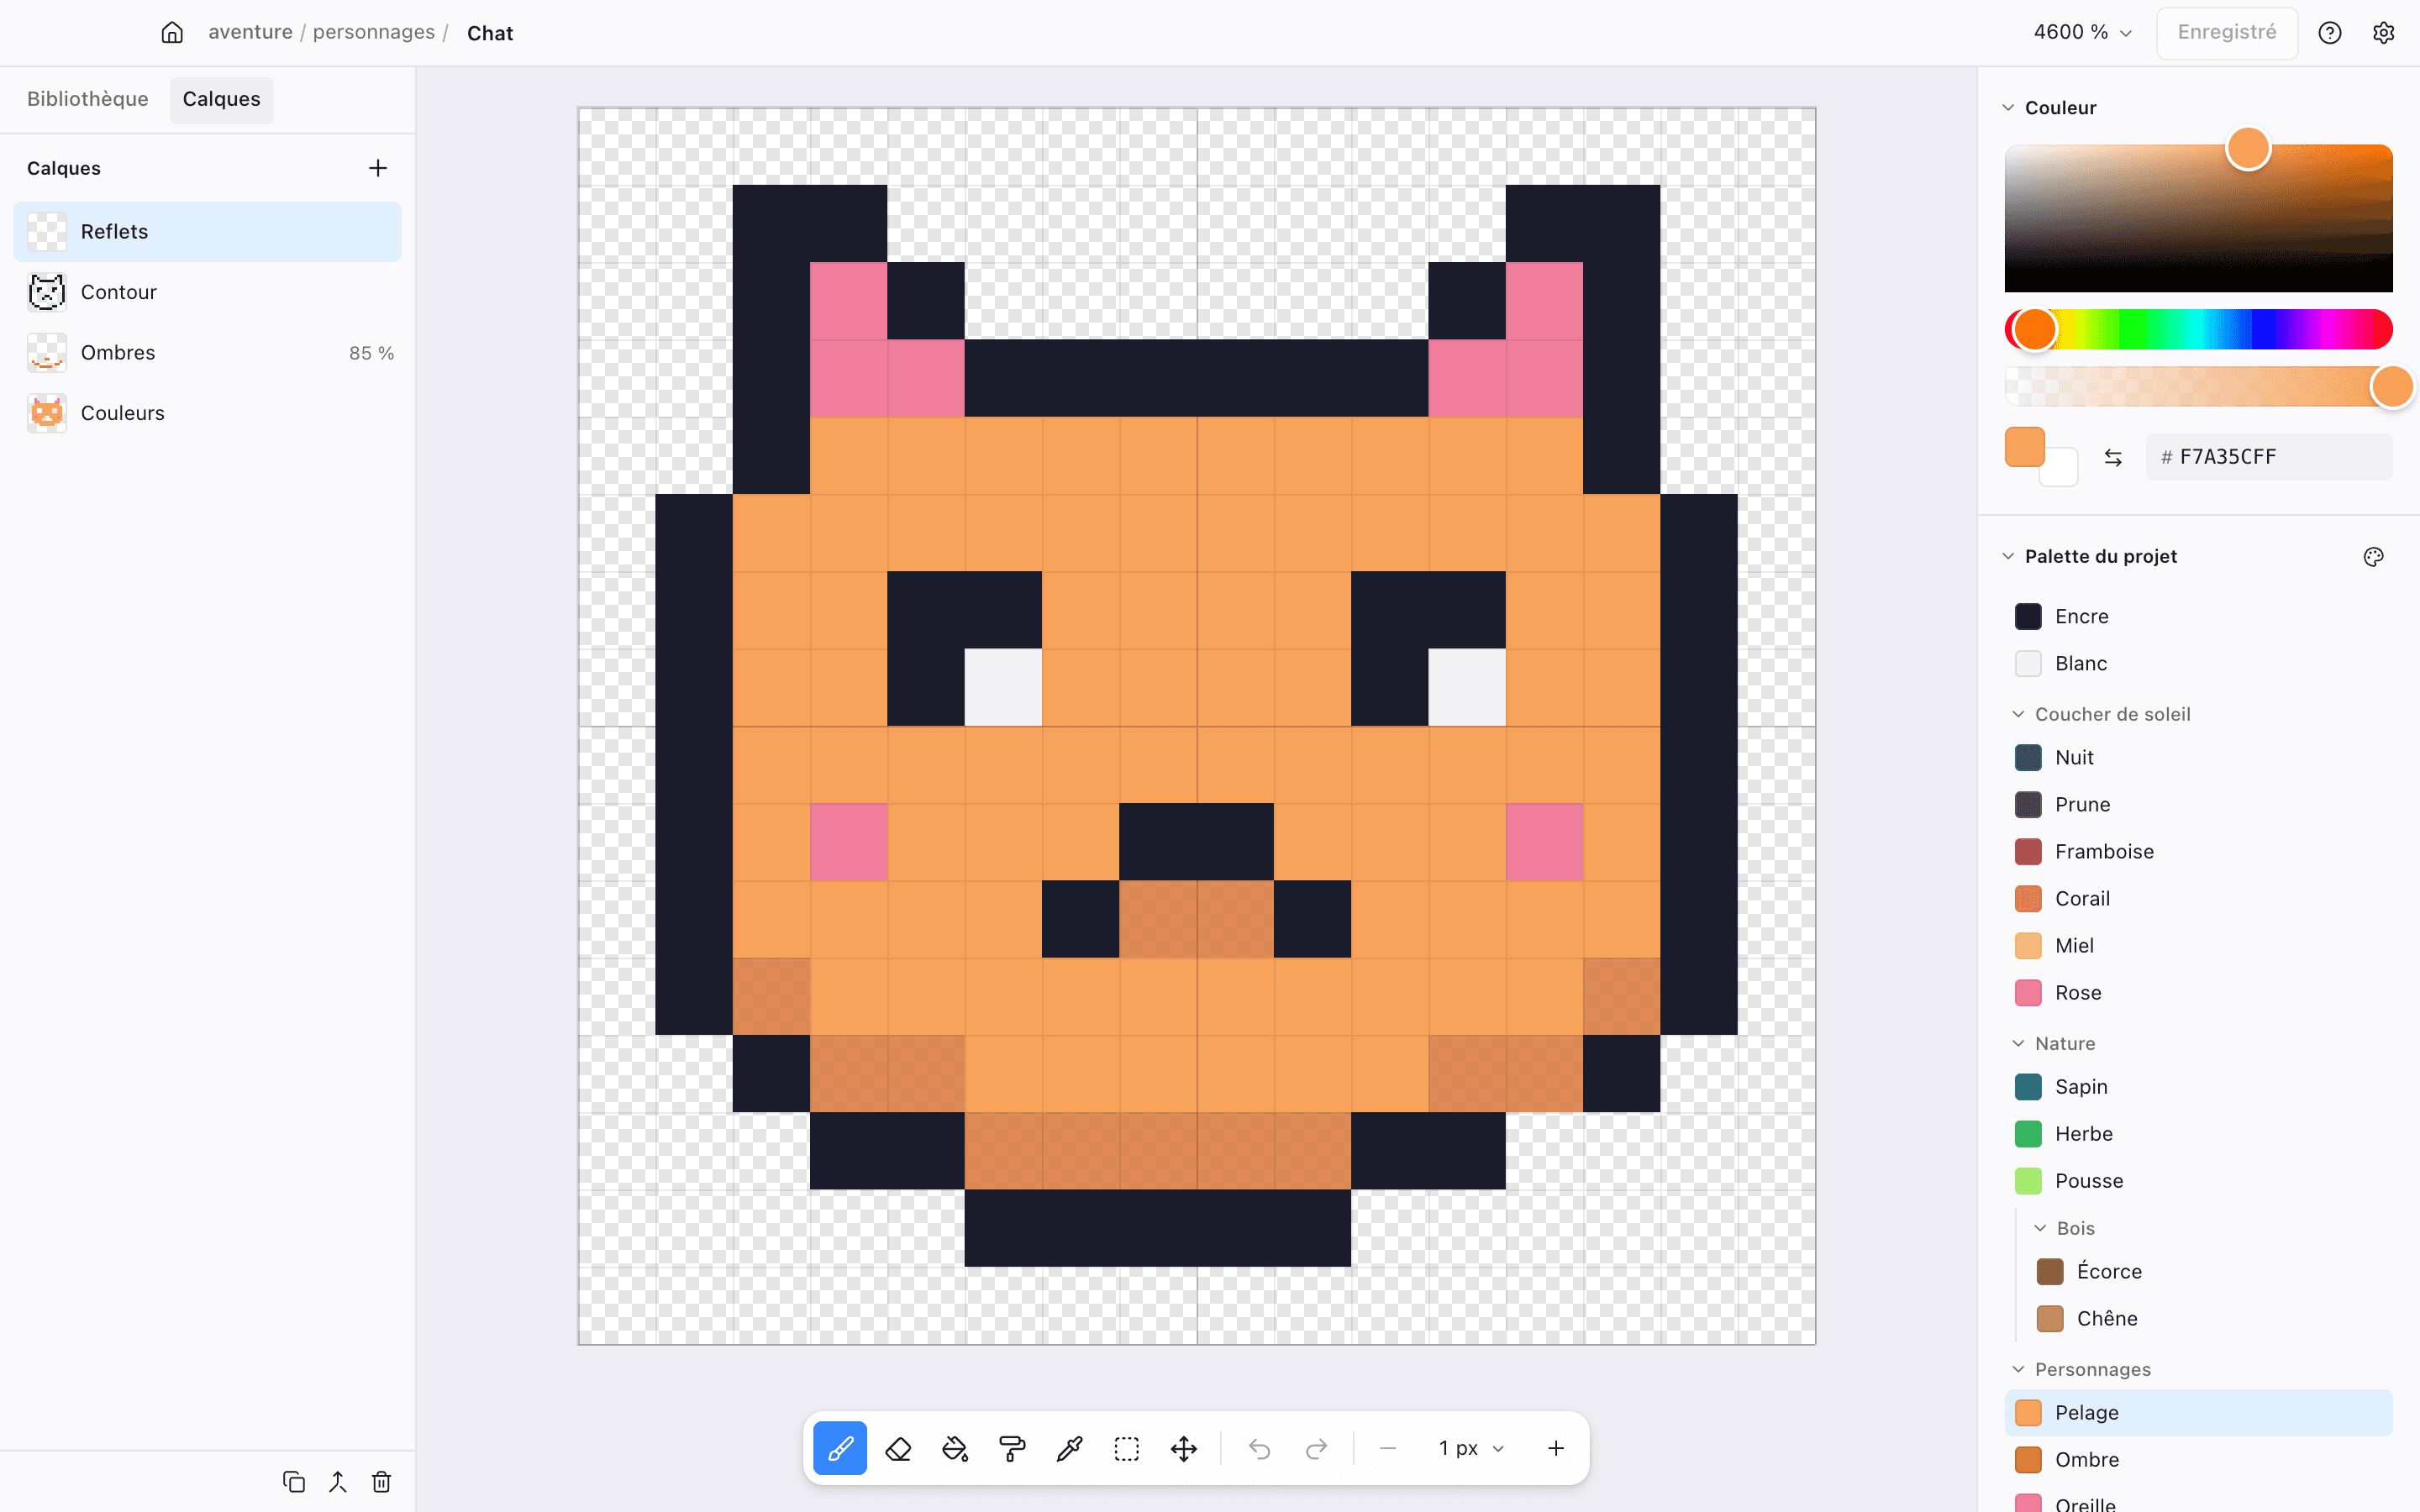This screenshot has height=1512, width=2420.
Task: Select the brush tool in bottom toolbar
Action: click(x=840, y=1448)
